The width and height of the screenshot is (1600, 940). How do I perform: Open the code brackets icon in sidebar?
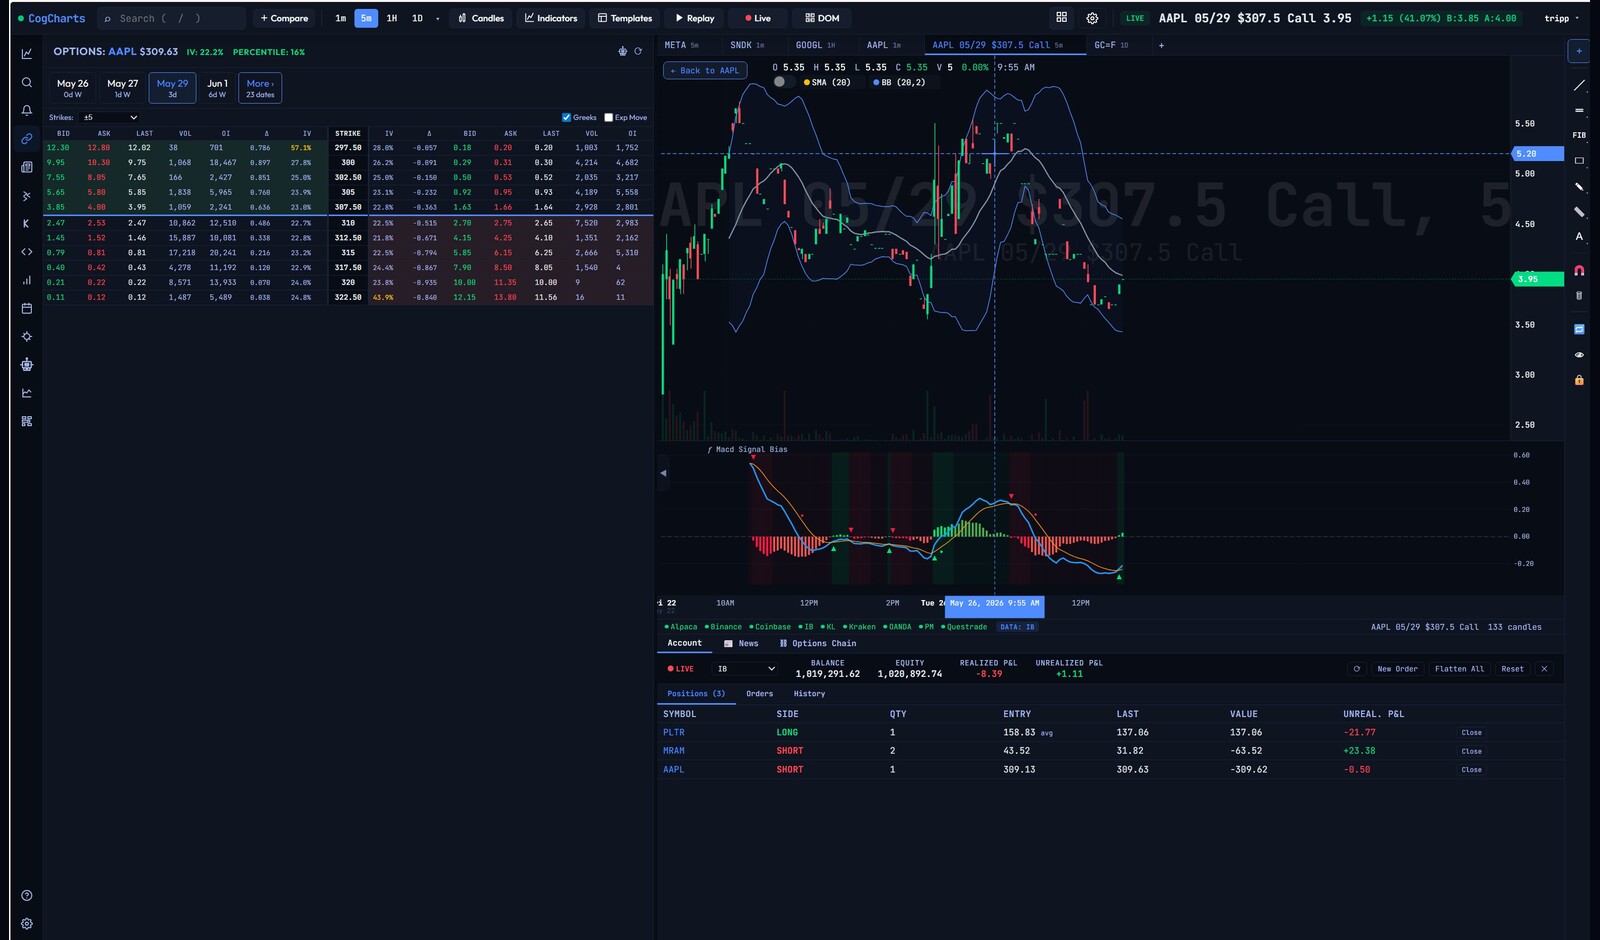click(26, 252)
